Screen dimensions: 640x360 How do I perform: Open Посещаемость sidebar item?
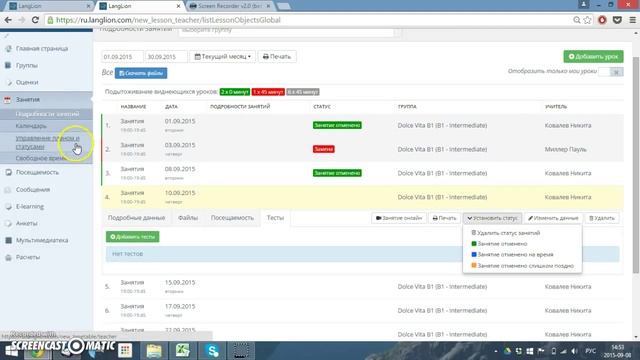(37, 172)
